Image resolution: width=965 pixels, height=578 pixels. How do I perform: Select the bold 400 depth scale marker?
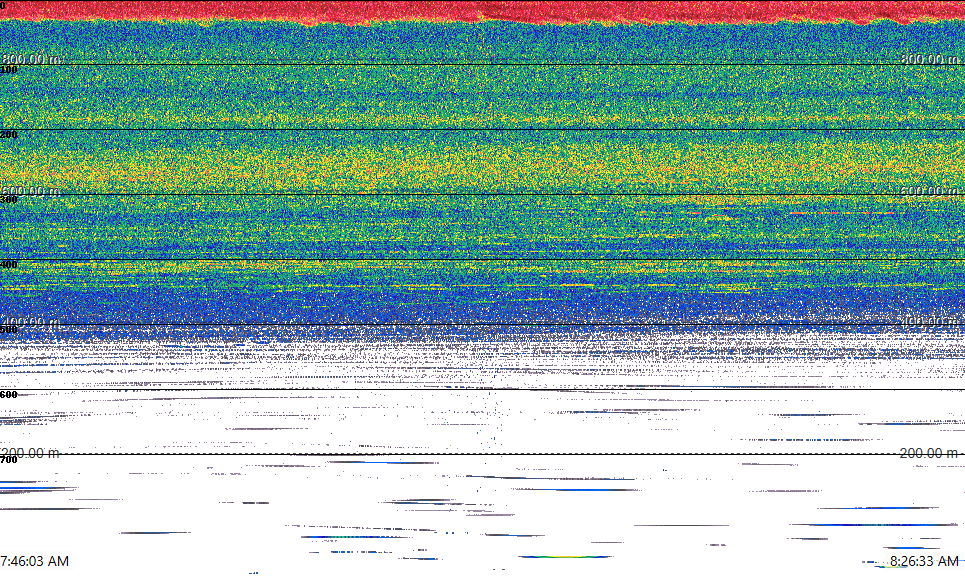9,265
